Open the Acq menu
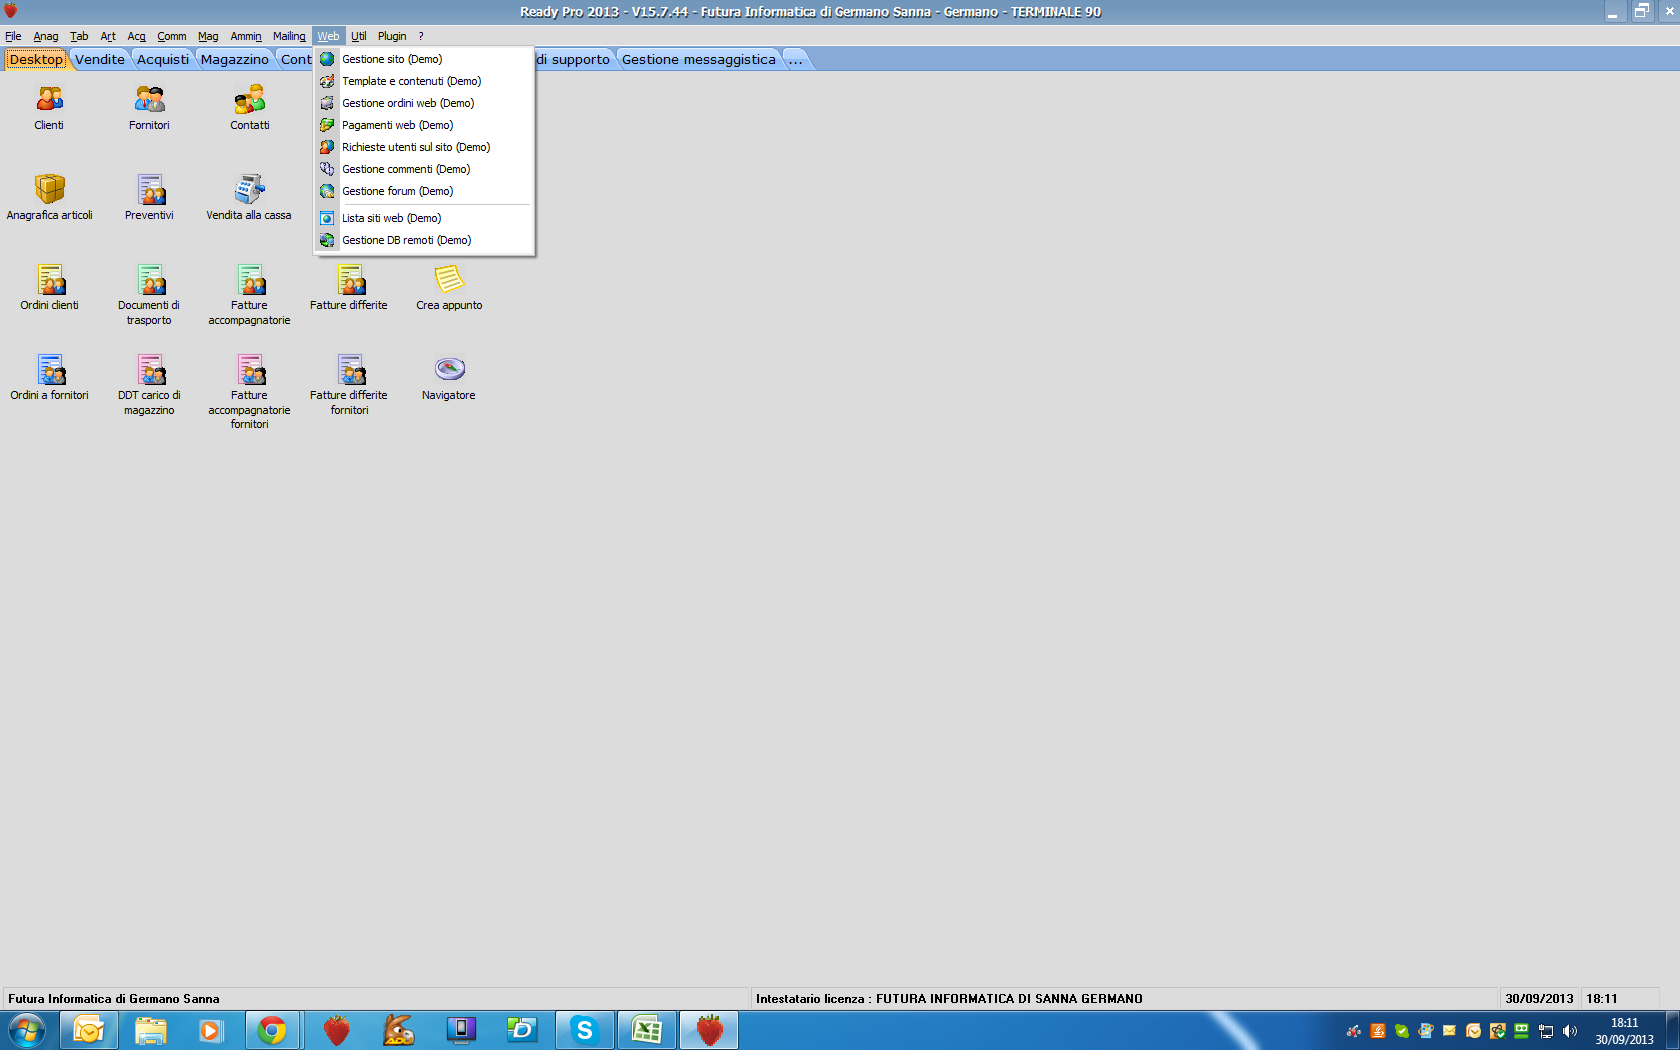 pyautogui.click(x=137, y=36)
